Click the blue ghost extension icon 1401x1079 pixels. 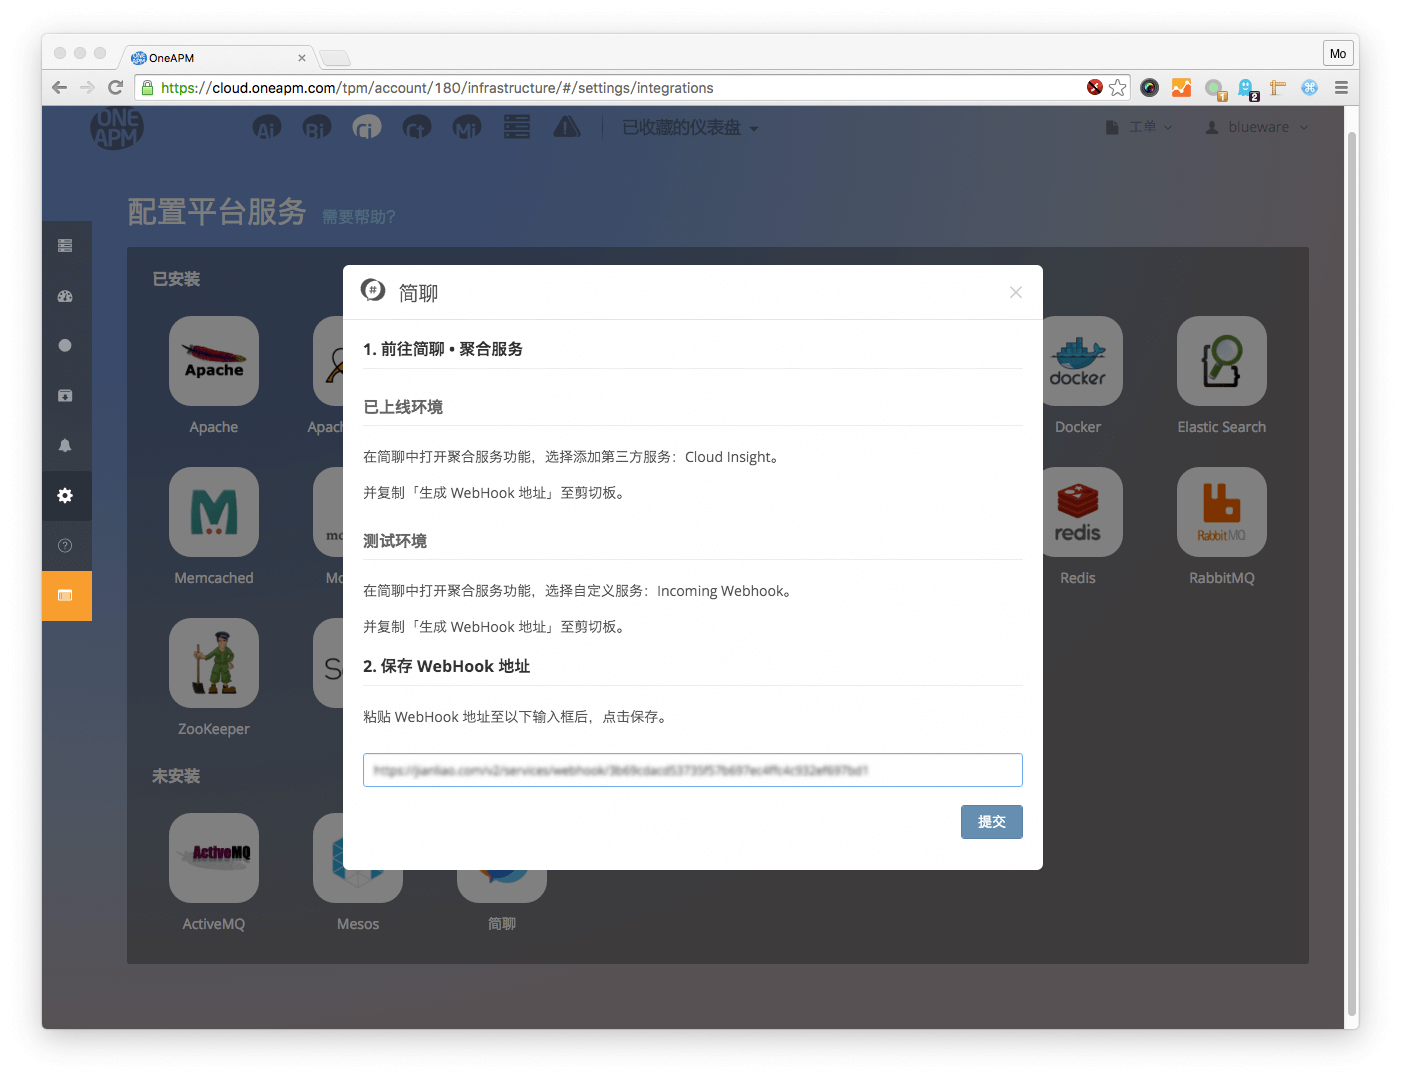coord(1247,89)
